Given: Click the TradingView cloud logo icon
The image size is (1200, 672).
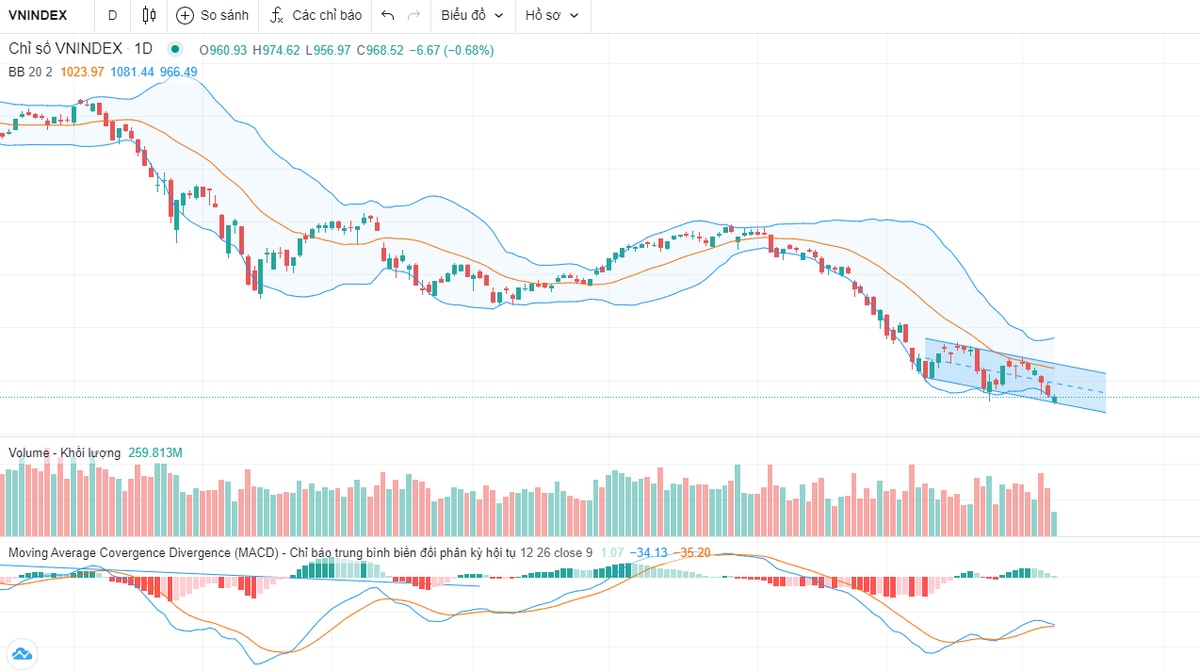Looking at the screenshot, I should pos(21,650).
